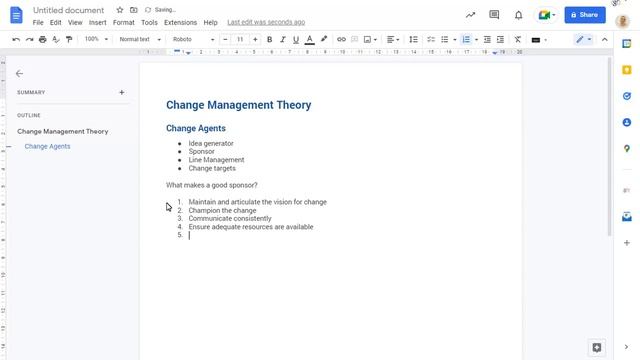Screen dimensions: 640x360
Task: Expand the bulleted list style options
Action: 454,40
